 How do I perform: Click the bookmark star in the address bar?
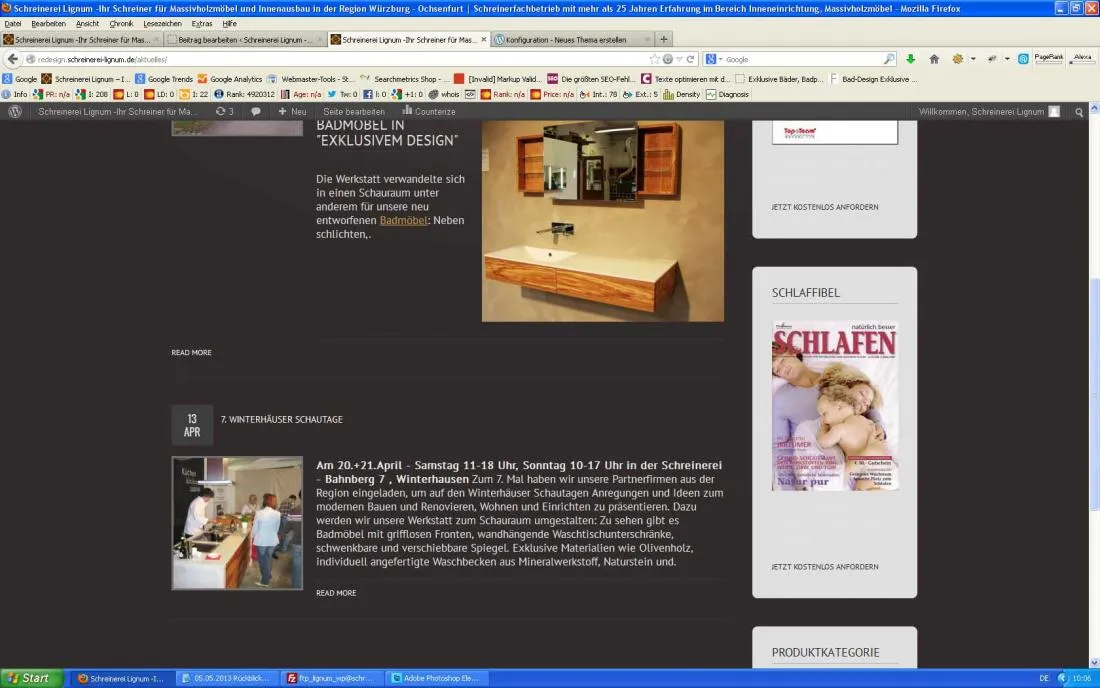point(655,59)
